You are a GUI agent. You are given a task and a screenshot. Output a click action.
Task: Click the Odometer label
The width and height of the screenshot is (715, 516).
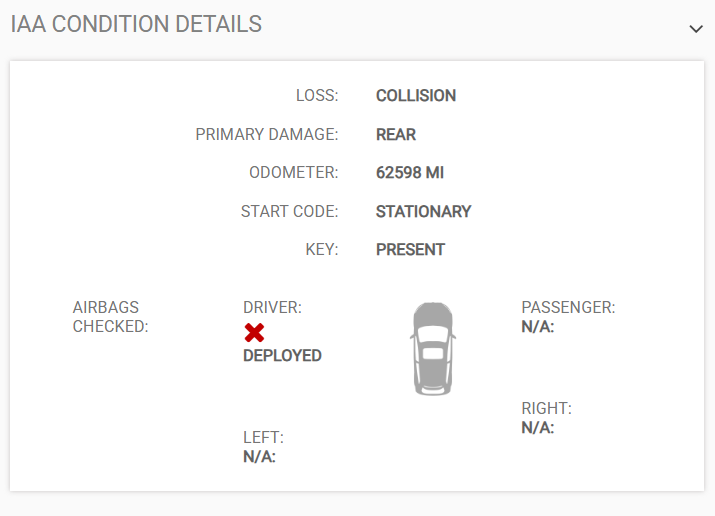pos(294,173)
